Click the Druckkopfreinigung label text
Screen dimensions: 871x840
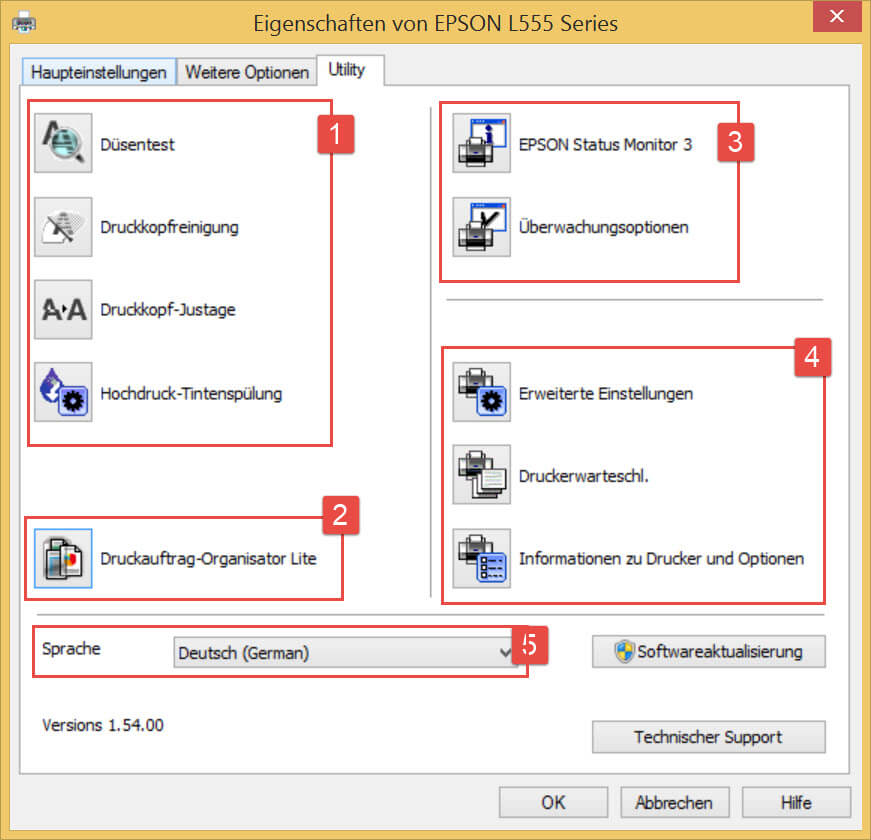tap(169, 227)
